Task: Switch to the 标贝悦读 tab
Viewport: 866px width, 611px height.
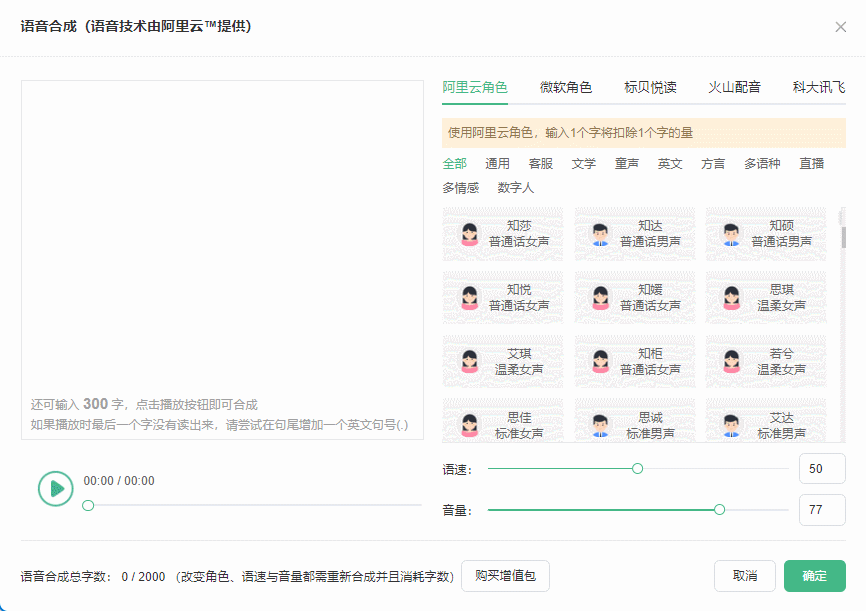Action: coord(650,87)
